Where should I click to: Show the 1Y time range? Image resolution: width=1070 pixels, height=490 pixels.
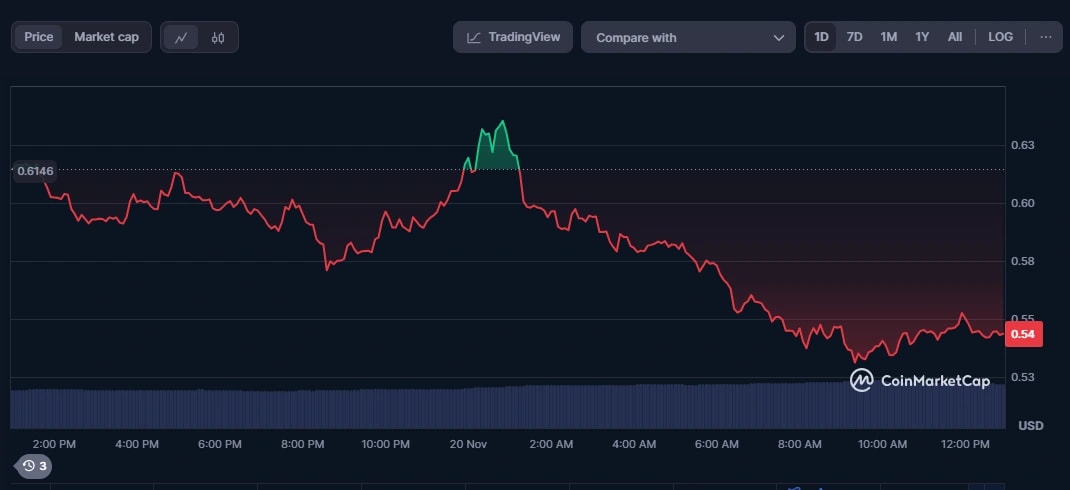coord(922,37)
